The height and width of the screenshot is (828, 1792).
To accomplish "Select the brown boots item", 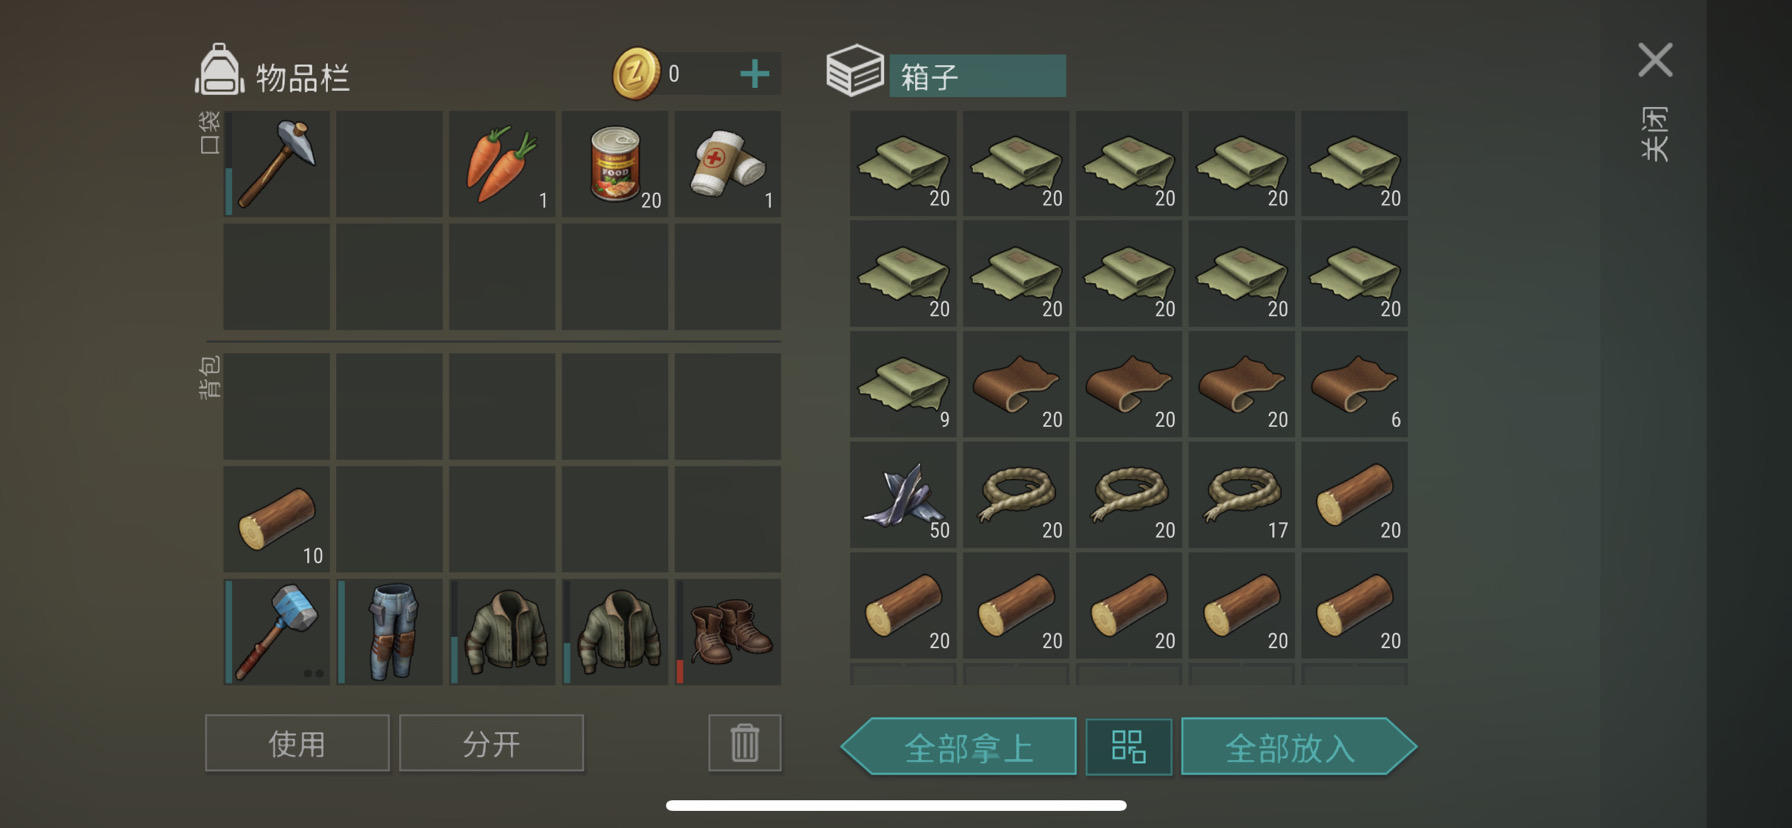I will point(728,632).
